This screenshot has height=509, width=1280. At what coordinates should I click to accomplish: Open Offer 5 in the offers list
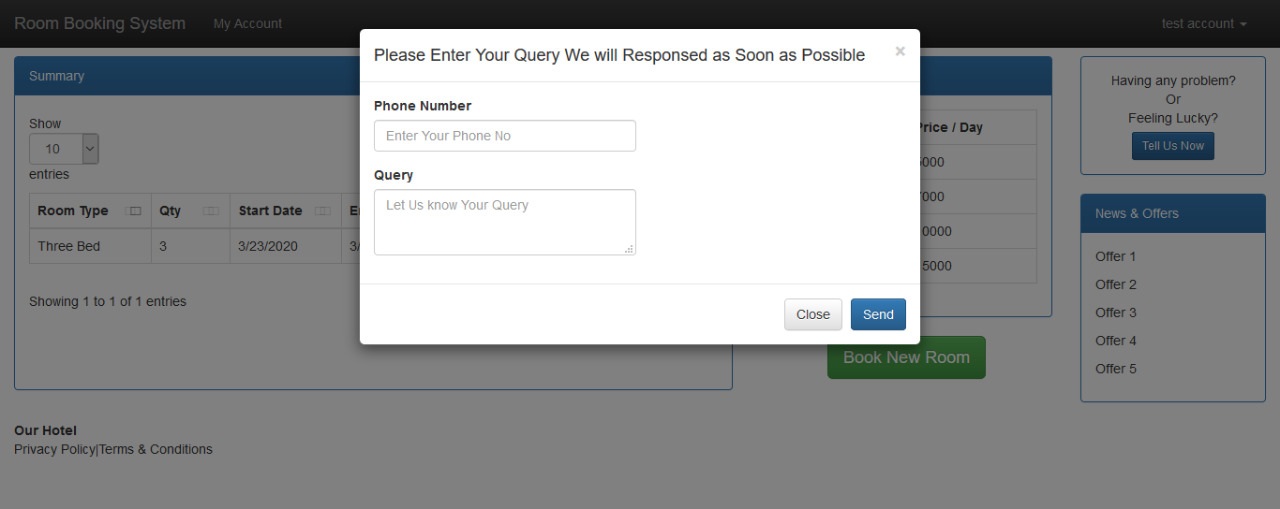(1115, 369)
